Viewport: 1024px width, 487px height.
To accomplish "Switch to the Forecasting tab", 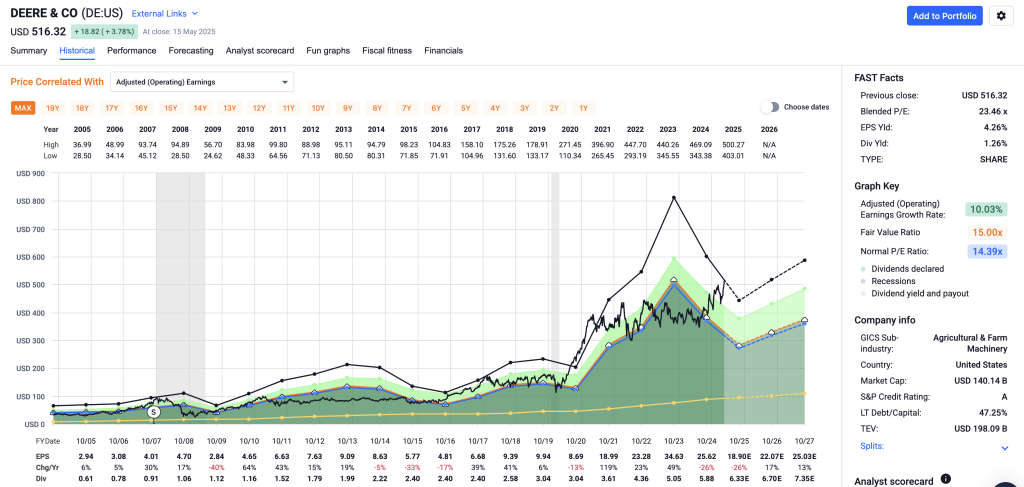I will click(190, 50).
